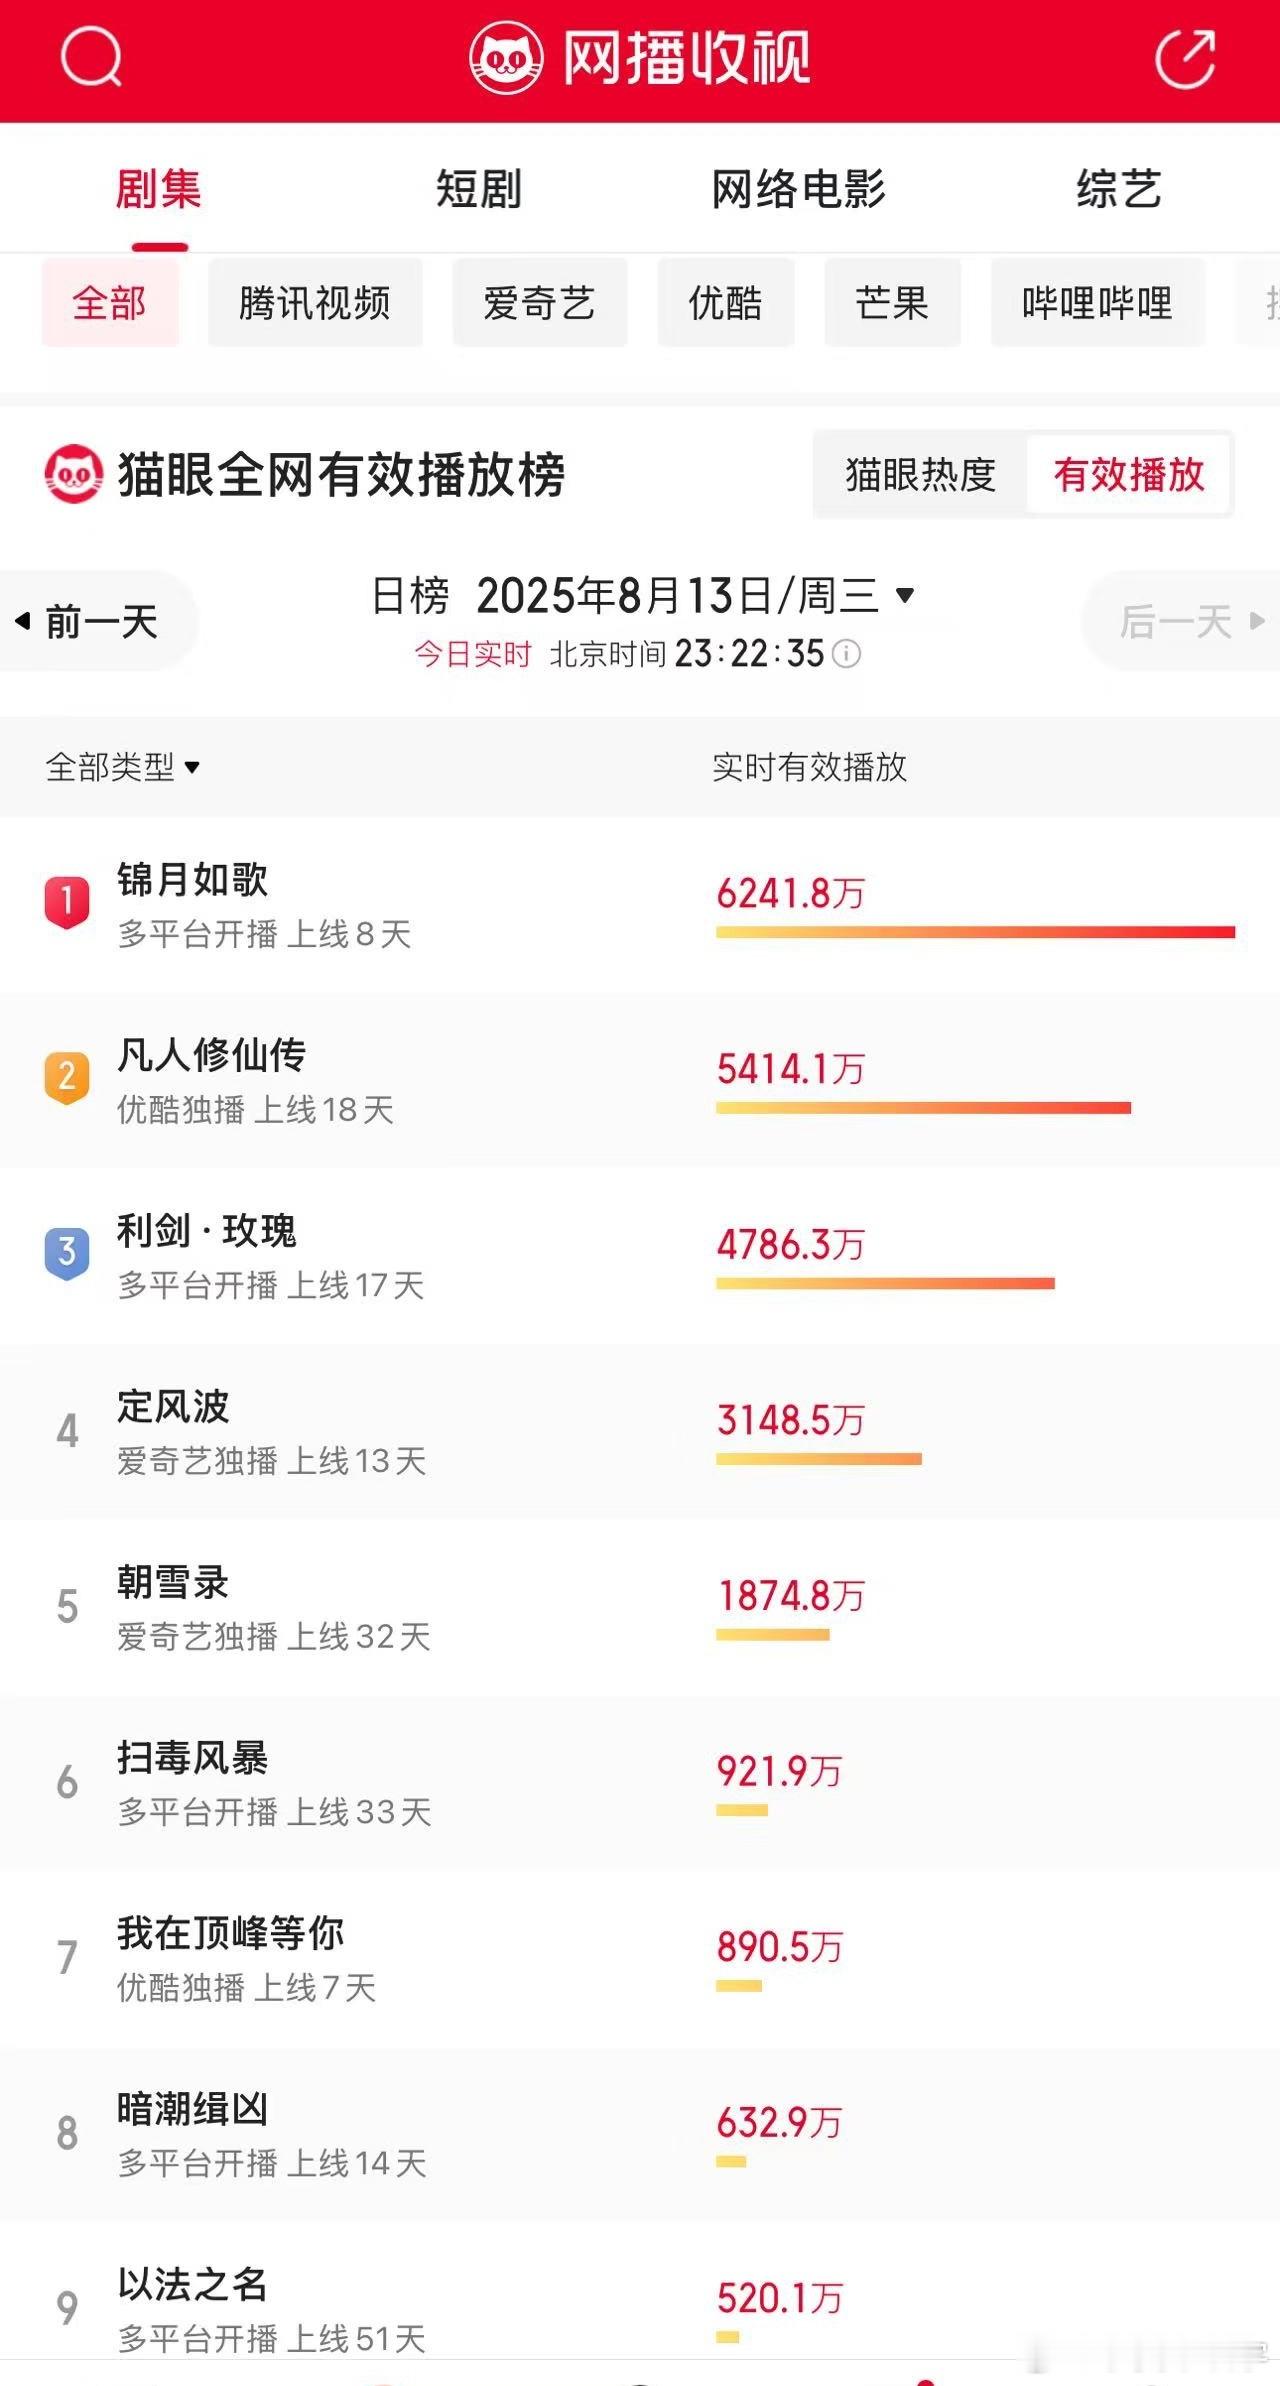Tap the info icon beside Beijing time
The height and width of the screenshot is (2386, 1280).
[846, 654]
